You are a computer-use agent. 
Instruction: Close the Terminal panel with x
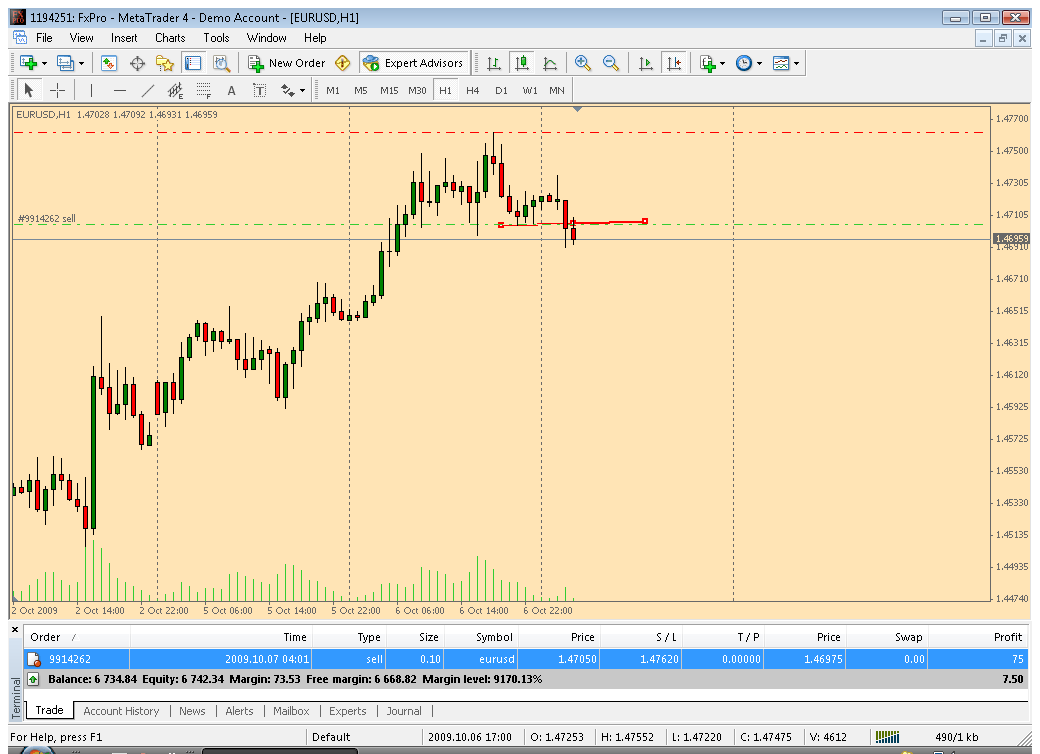coord(15,629)
